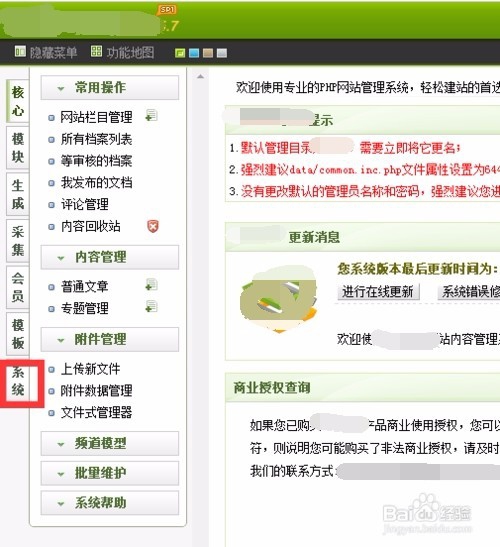Open 网站栏目管理 link
The image size is (500, 547).
[97, 117]
